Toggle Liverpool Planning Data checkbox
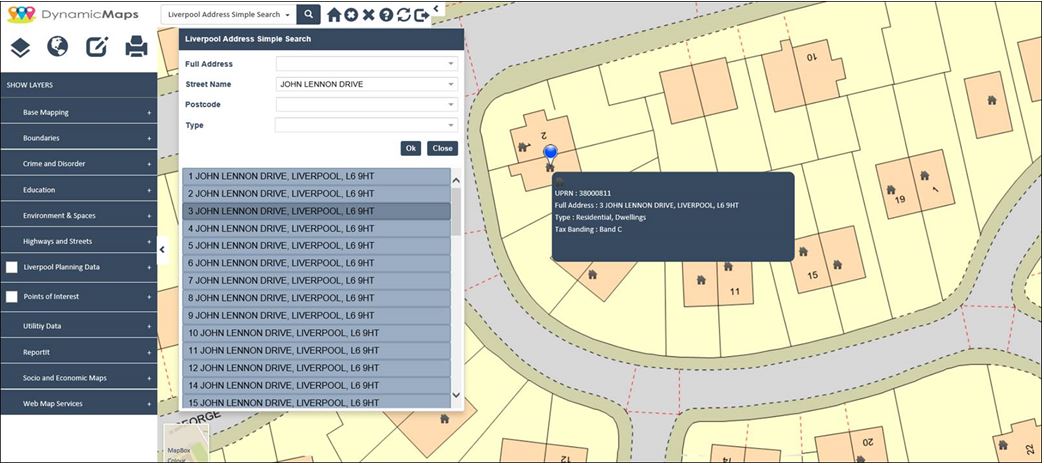The height and width of the screenshot is (465, 1044). (12, 267)
